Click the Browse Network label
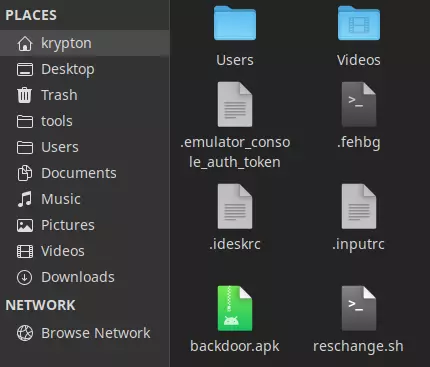The height and width of the screenshot is (367, 430). [96, 333]
